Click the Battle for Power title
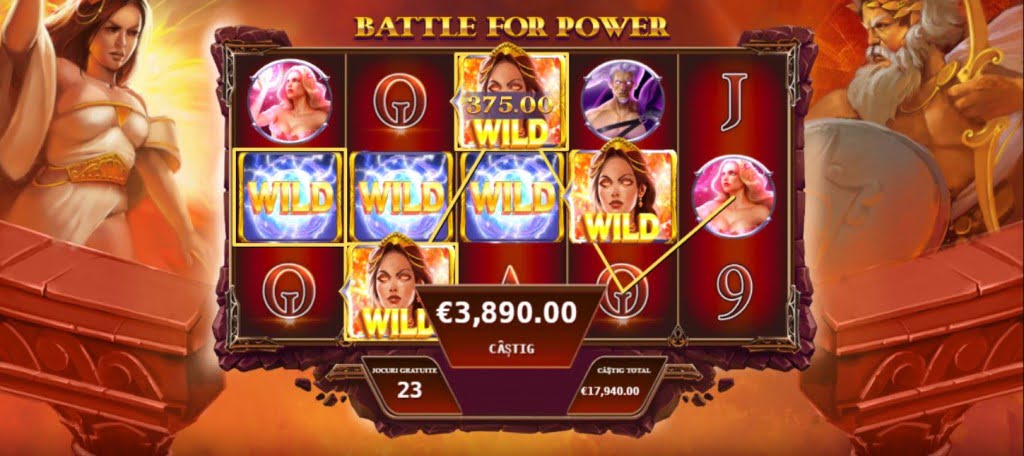The image size is (1024, 456). [x=511, y=26]
